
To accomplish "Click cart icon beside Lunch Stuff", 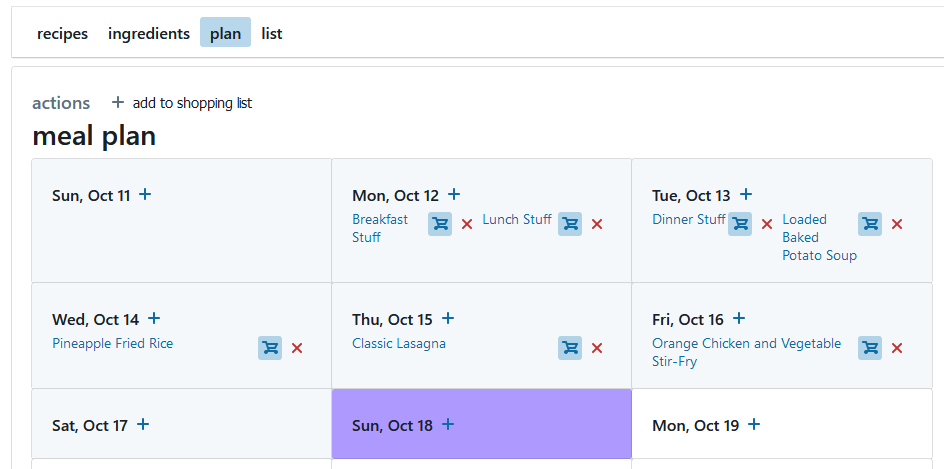I will coord(570,224).
